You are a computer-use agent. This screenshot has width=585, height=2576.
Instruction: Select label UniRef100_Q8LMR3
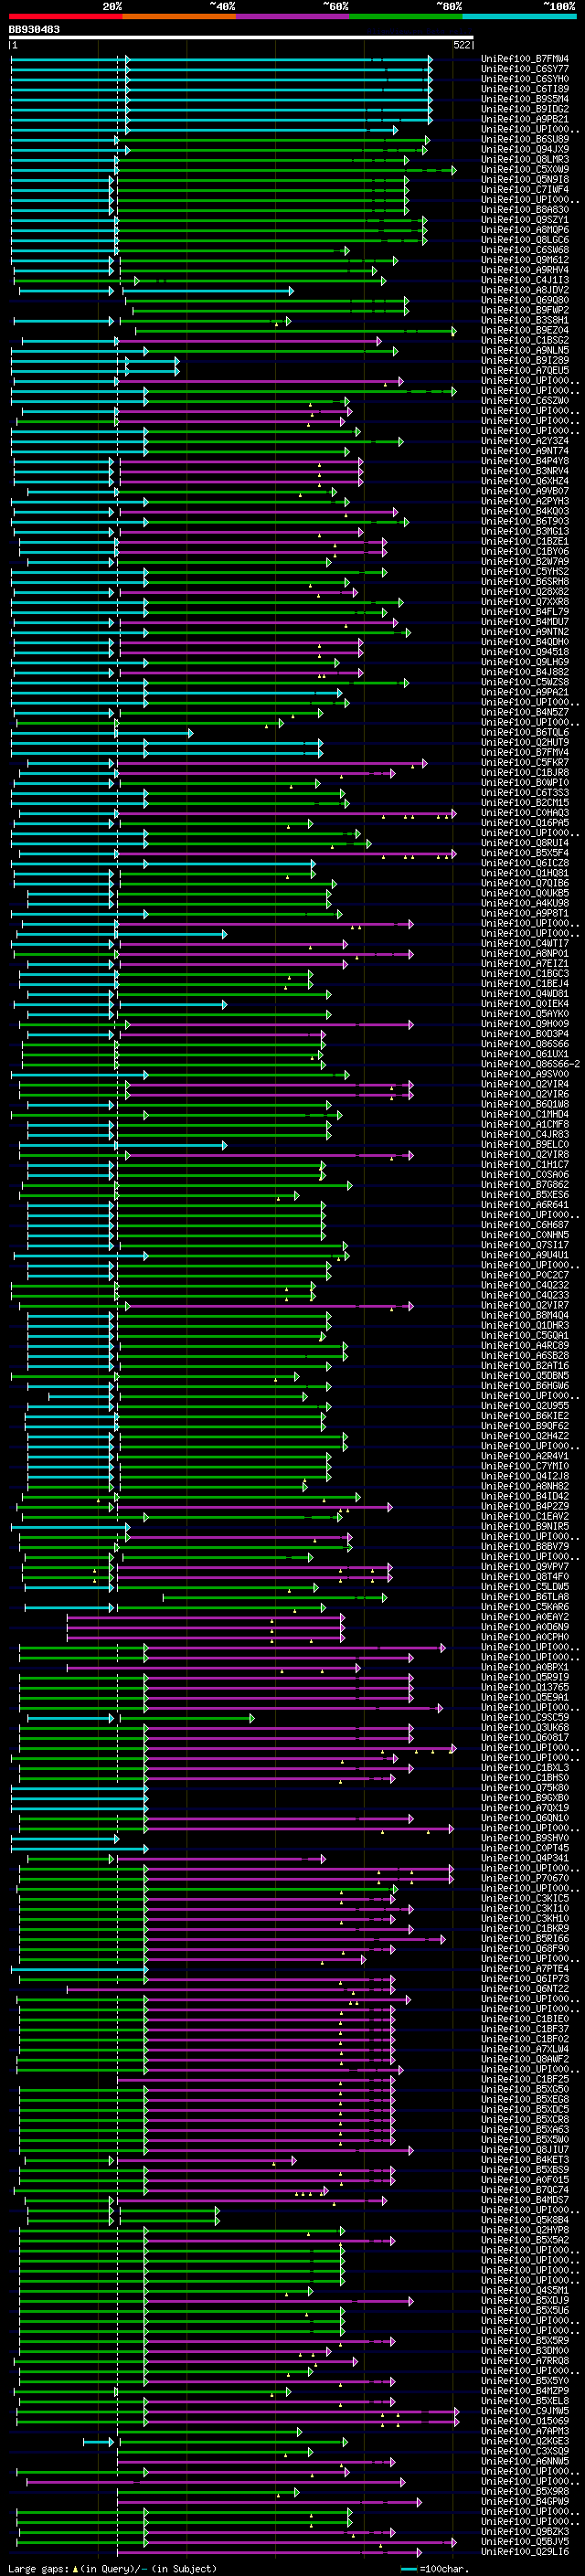pyautogui.click(x=525, y=160)
